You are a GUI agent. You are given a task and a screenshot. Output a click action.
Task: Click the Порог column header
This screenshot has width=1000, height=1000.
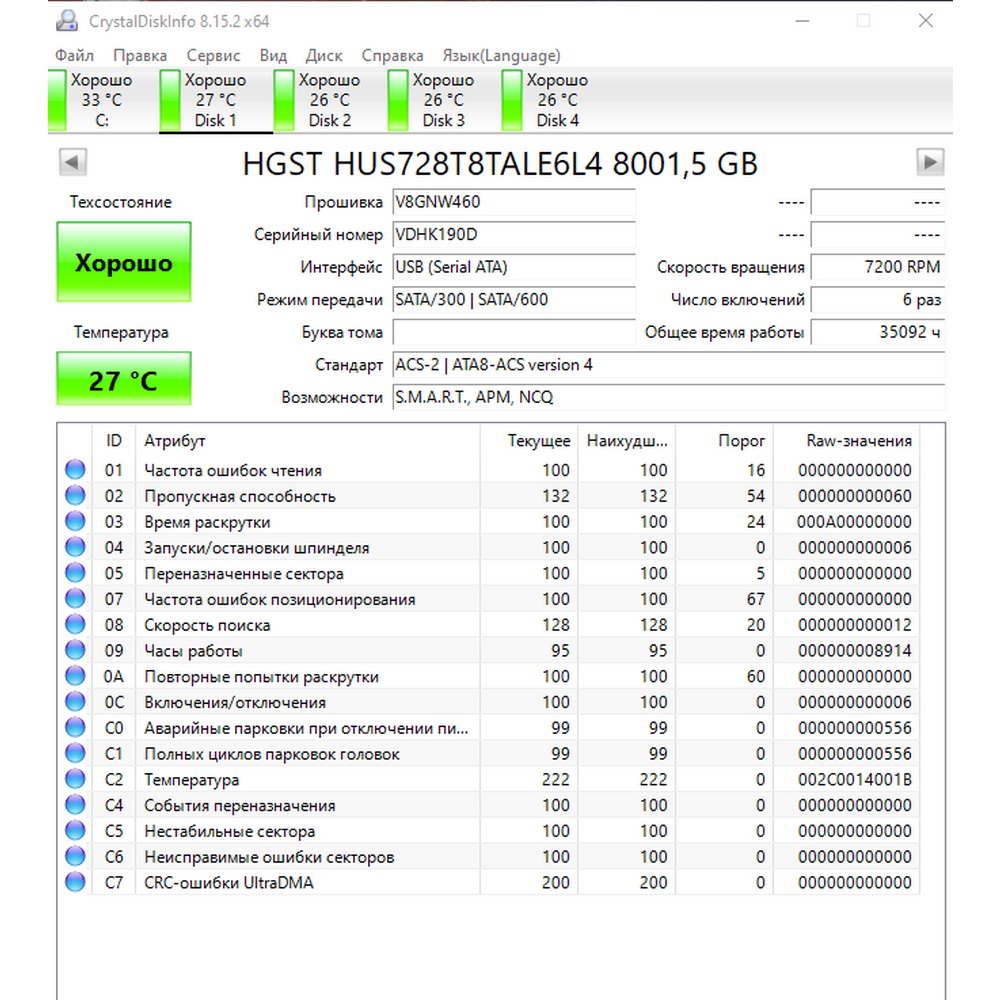tap(724, 441)
